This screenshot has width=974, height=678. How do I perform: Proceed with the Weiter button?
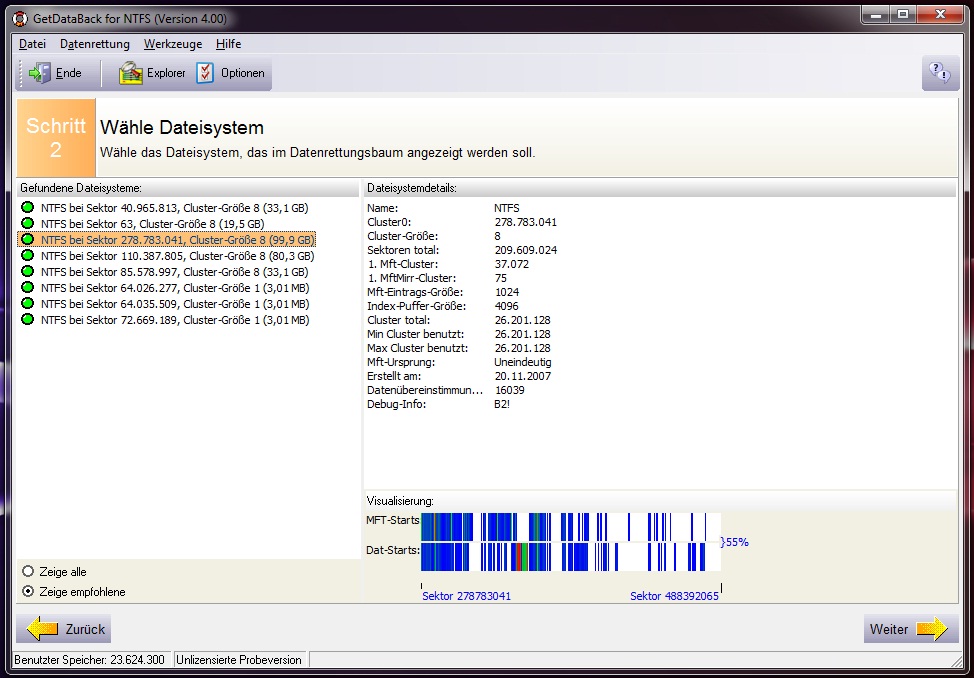(x=911, y=629)
